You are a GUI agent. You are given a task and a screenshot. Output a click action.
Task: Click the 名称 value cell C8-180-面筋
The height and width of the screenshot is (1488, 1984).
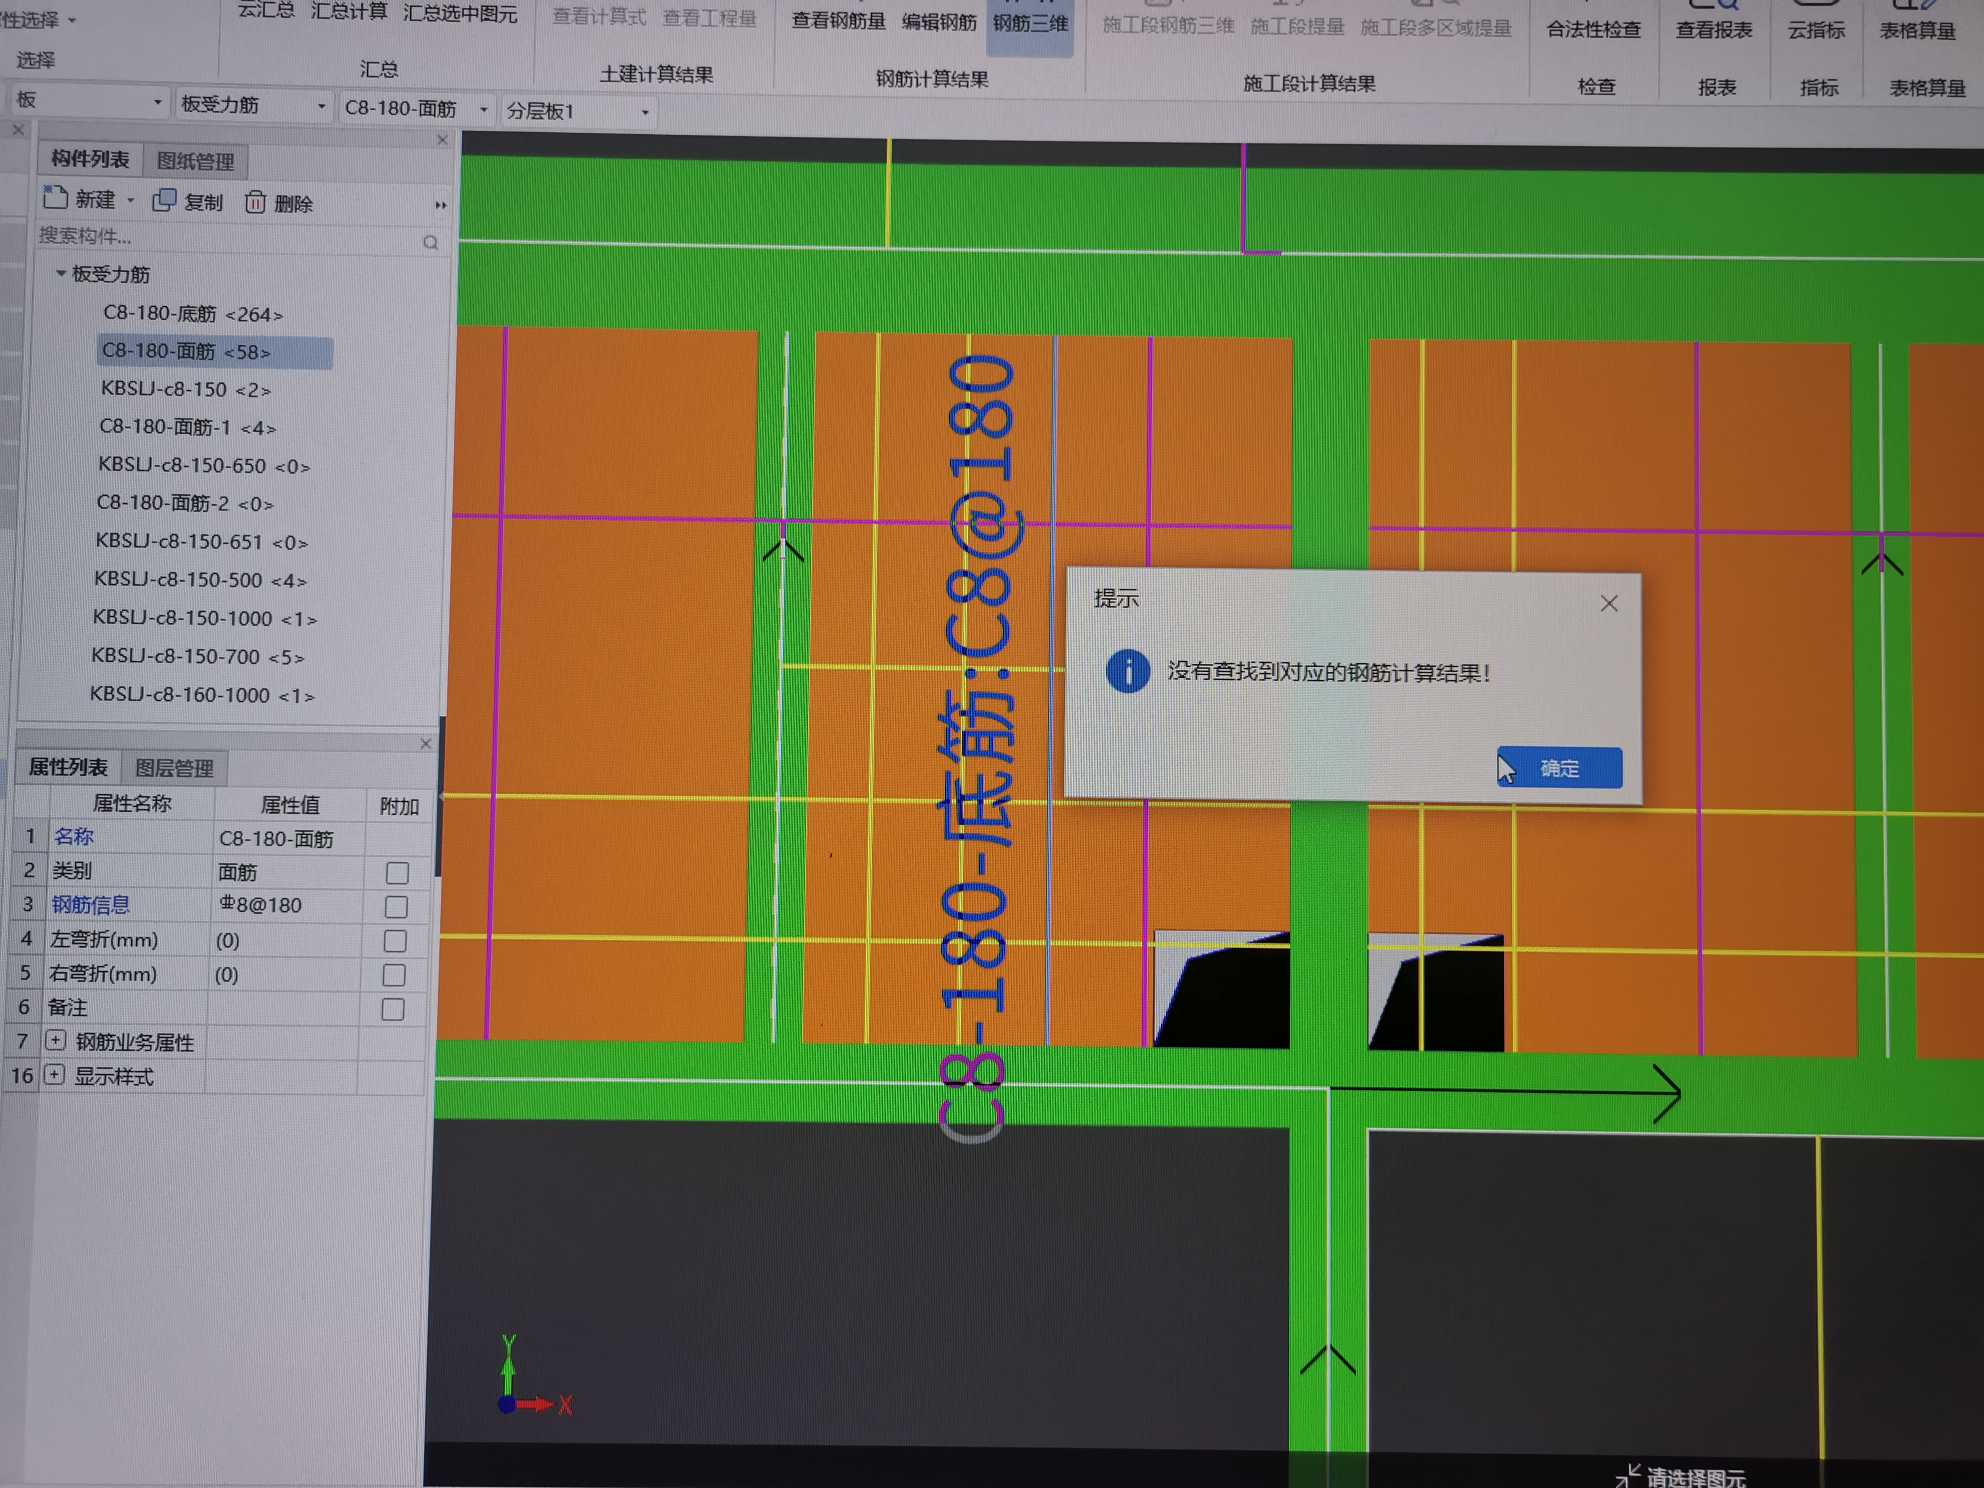click(x=289, y=838)
